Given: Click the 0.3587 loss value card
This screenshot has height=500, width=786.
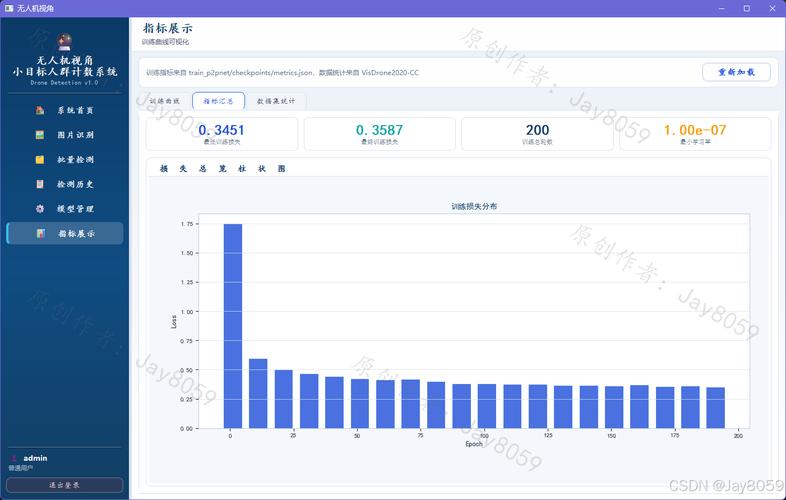Looking at the screenshot, I should (379, 134).
